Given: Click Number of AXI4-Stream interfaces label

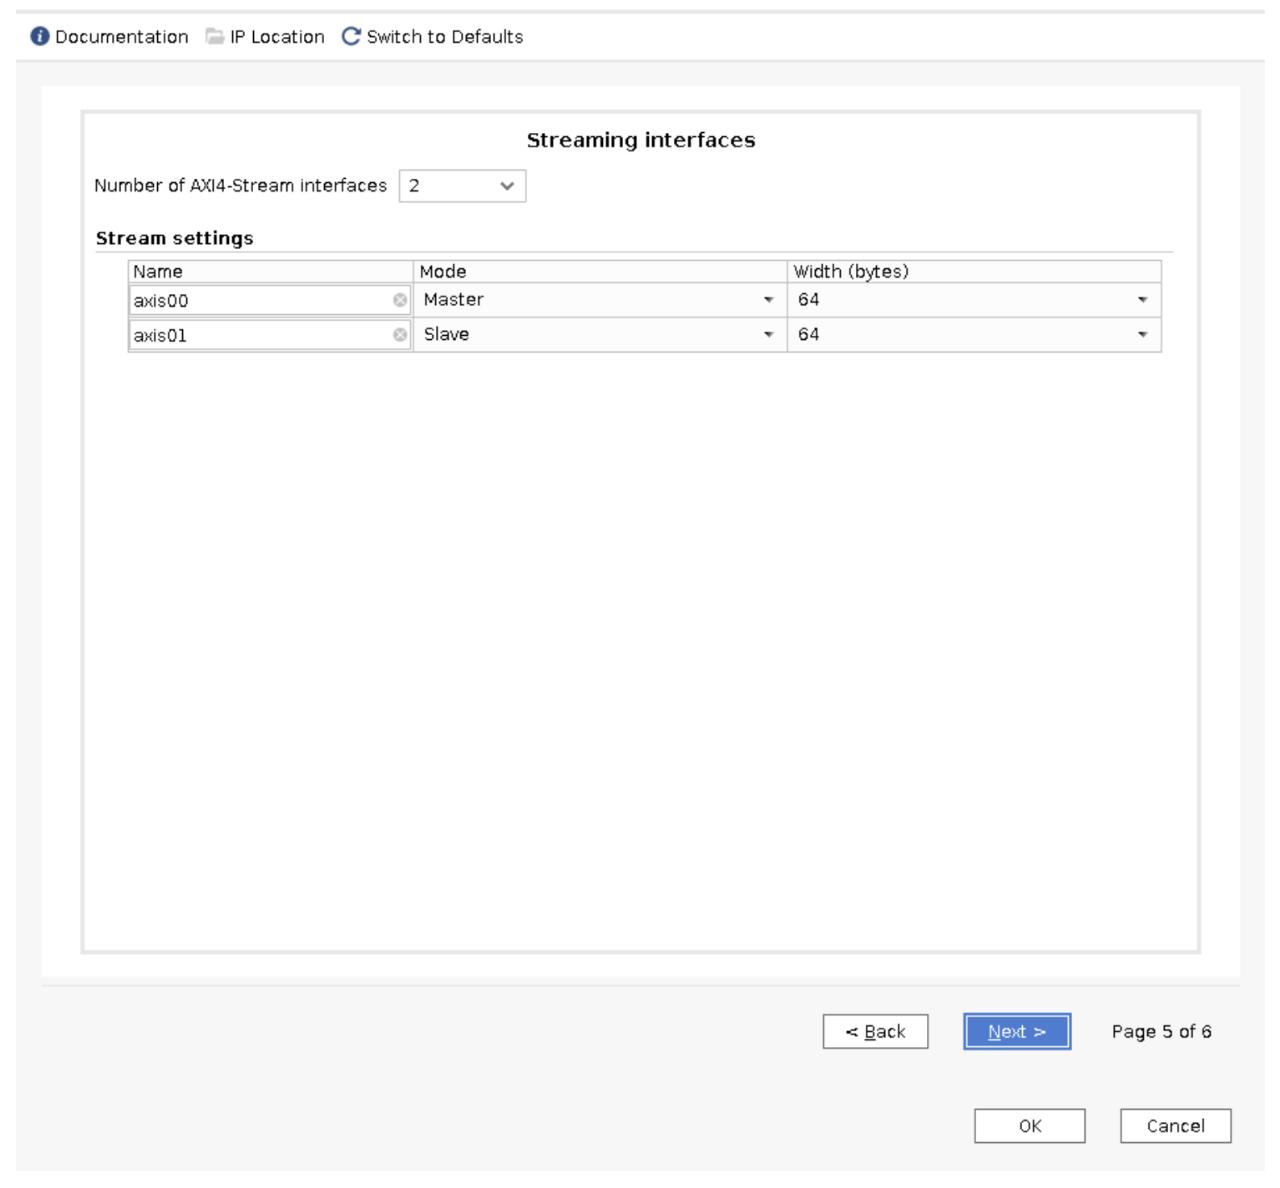Looking at the screenshot, I should click(240, 186).
